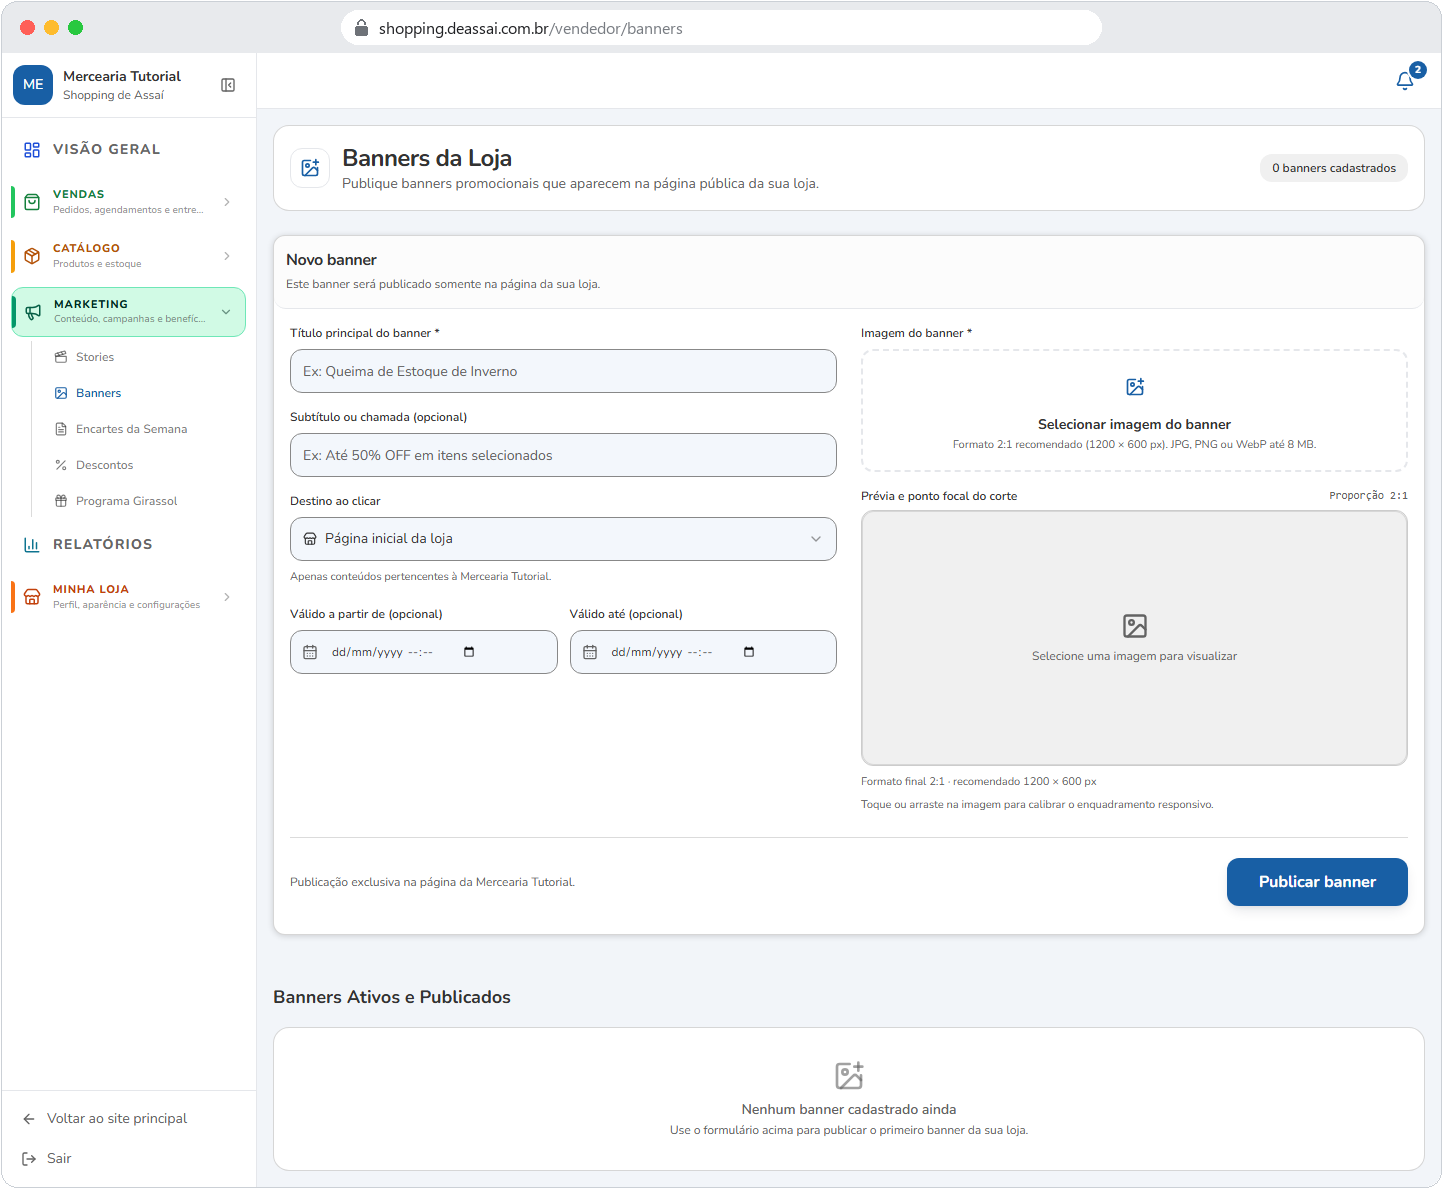Click the Válido a partir de date field
The width and height of the screenshot is (1442, 1188).
pos(424,652)
